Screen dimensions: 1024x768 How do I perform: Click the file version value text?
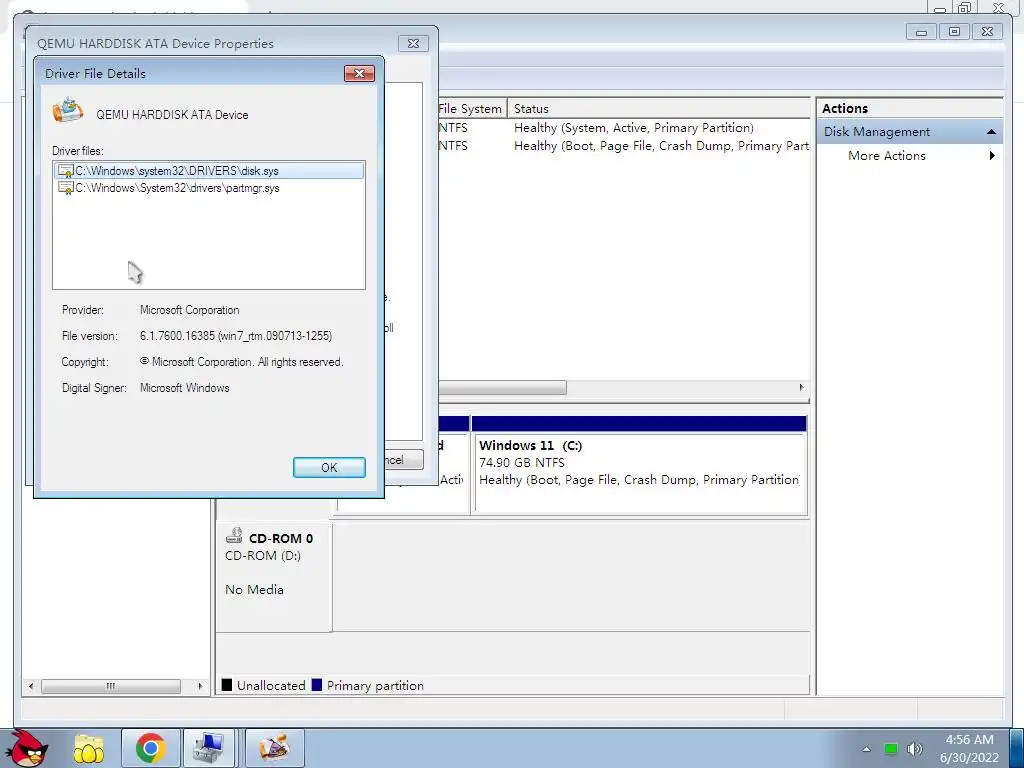tap(236, 336)
